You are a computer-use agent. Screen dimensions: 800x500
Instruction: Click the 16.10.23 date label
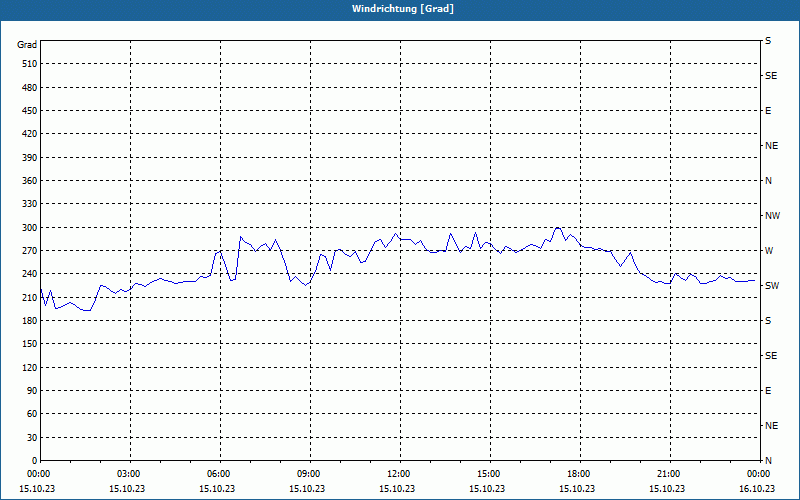tap(757, 488)
